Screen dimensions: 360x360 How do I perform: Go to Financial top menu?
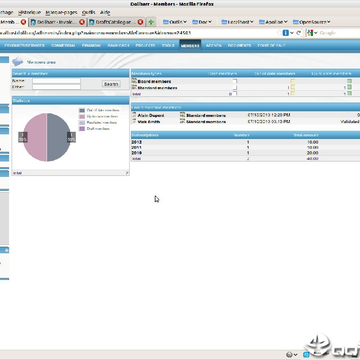[x=91, y=46]
